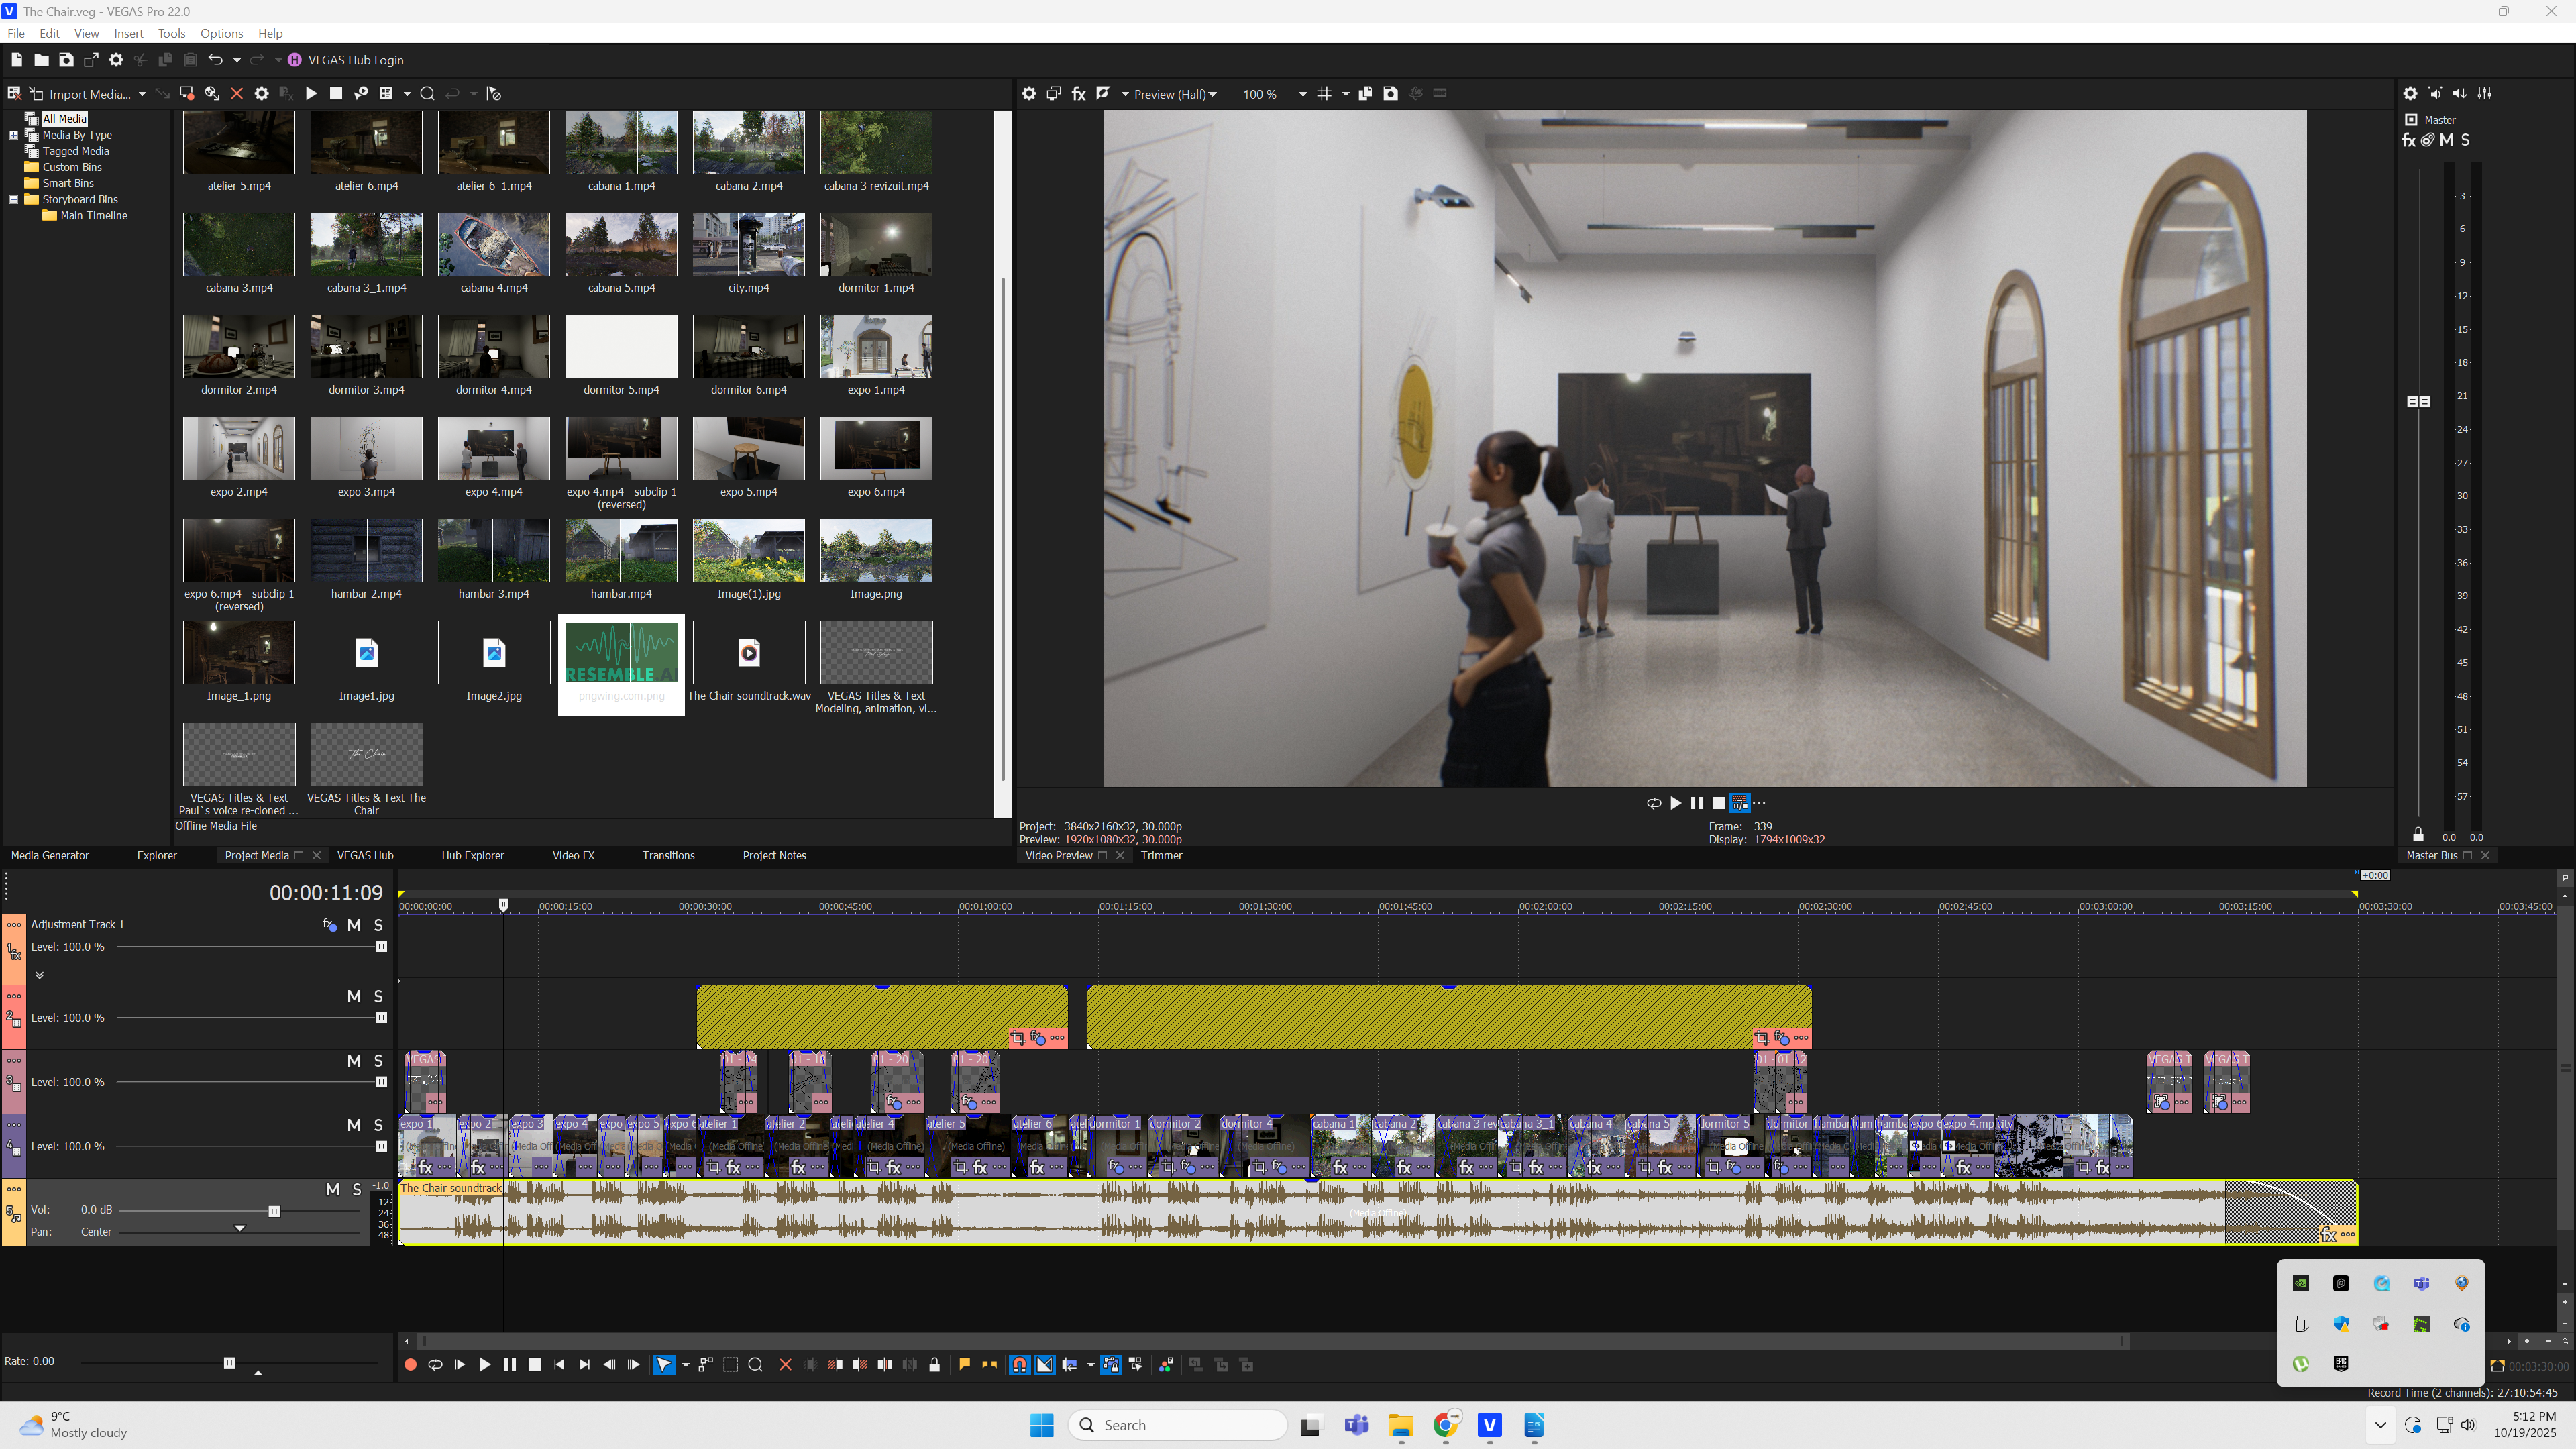Open the color grading panel icon
This screenshot has width=2576, height=1449.
(x=1166, y=1365)
